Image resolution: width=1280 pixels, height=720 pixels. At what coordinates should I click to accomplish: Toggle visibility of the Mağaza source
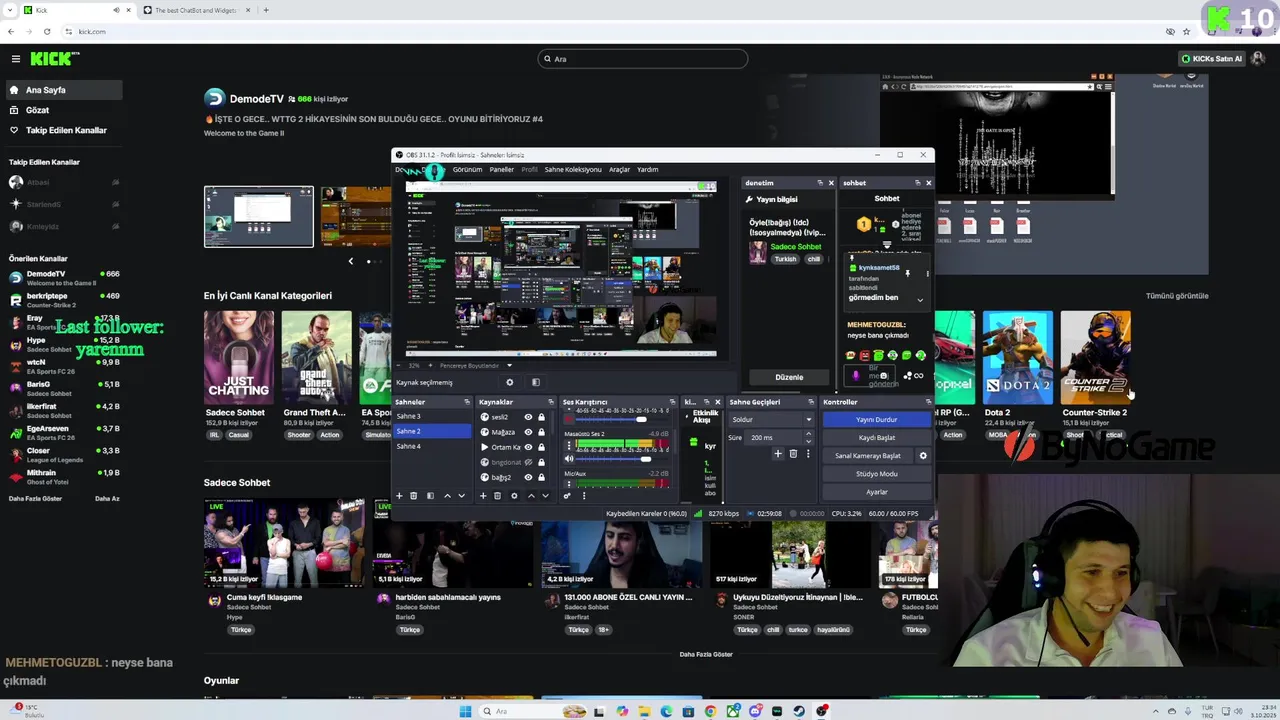528,432
